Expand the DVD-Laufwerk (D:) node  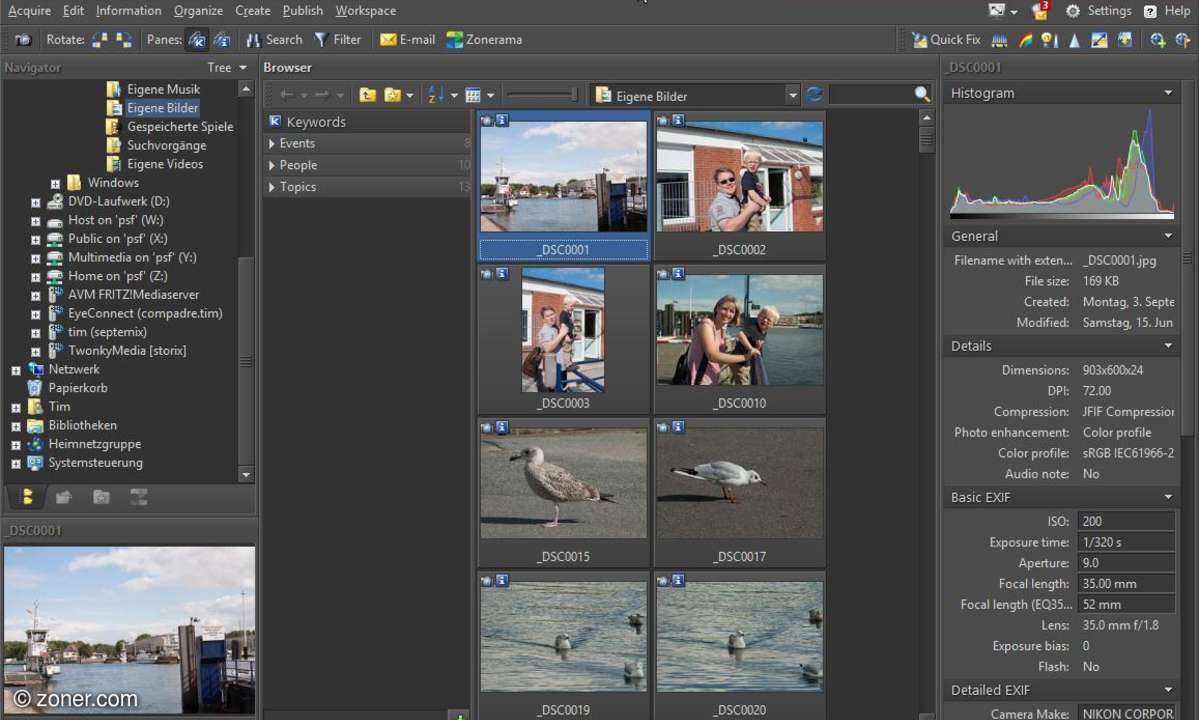(x=35, y=203)
